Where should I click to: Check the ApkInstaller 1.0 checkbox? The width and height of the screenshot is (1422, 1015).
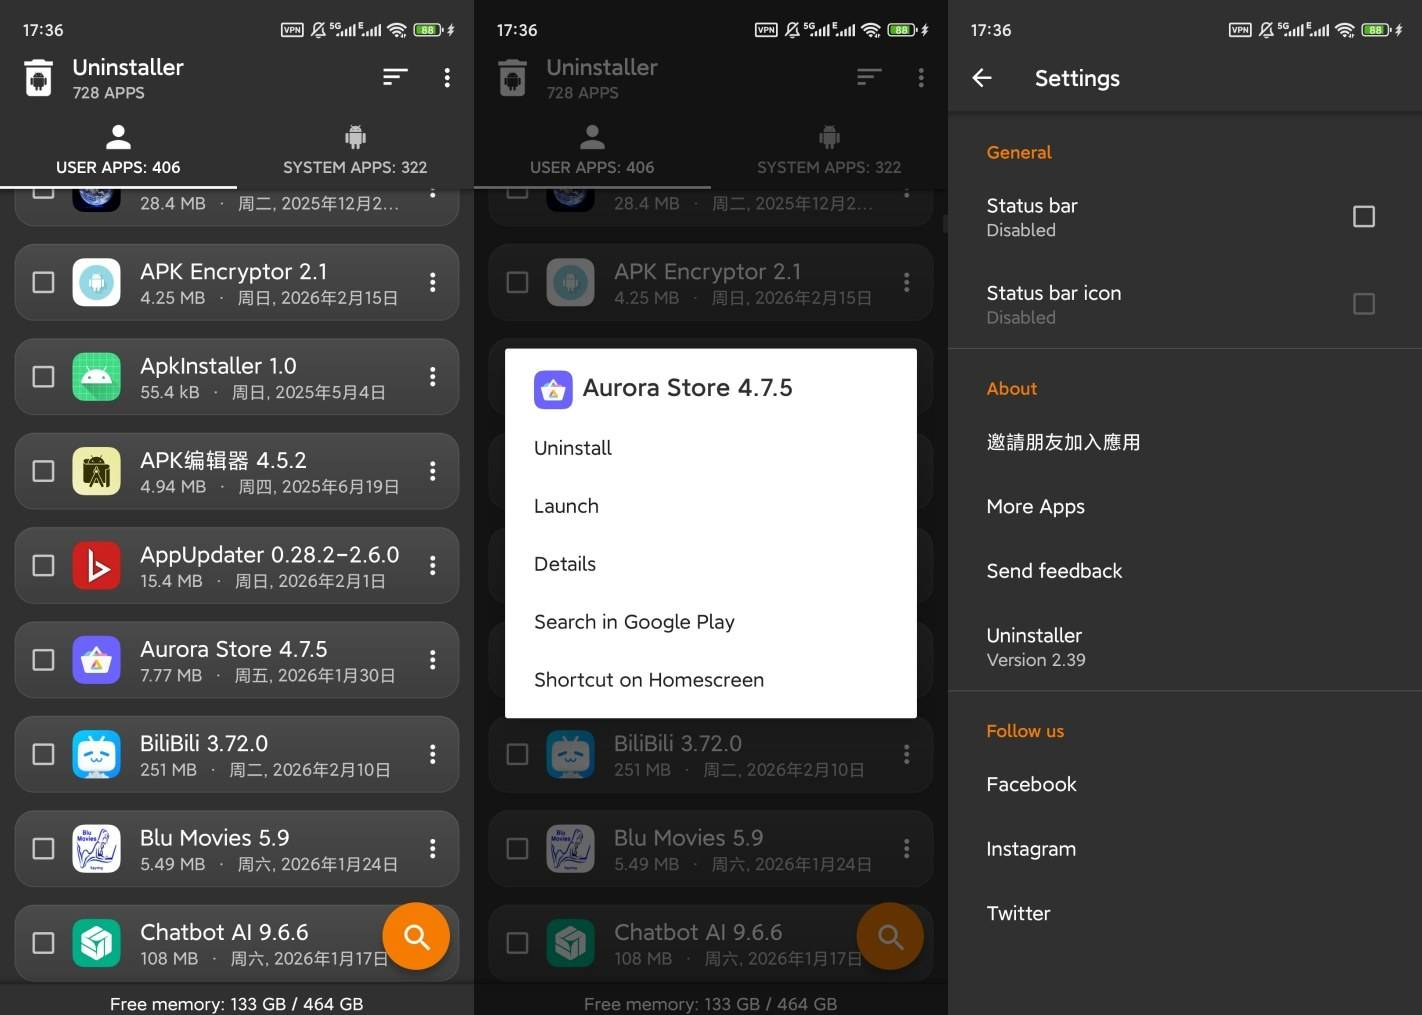pos(43,377)
